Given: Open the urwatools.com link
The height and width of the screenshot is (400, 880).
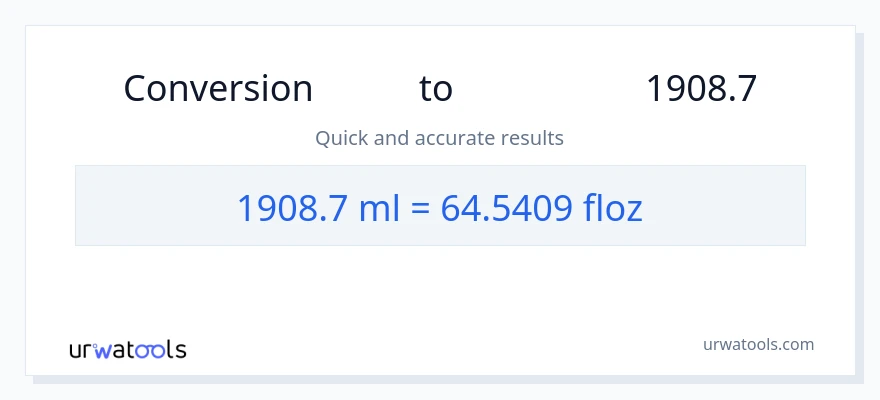Looking at the screenshot, I should pos(758,344).
